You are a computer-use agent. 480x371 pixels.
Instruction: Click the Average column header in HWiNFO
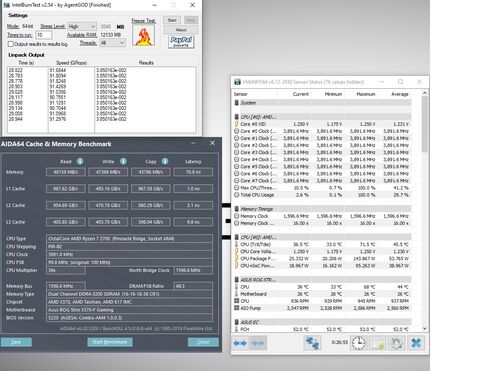399,94
